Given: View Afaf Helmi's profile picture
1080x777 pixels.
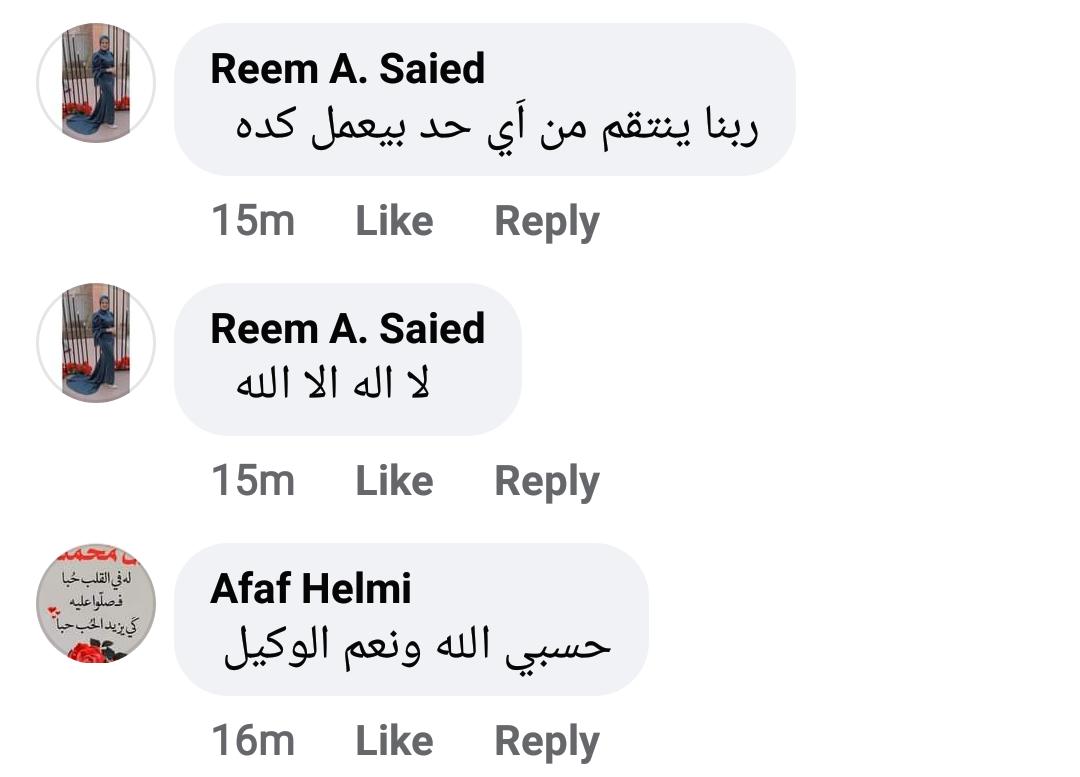Looking at the screenshot, I should [96, 603].
